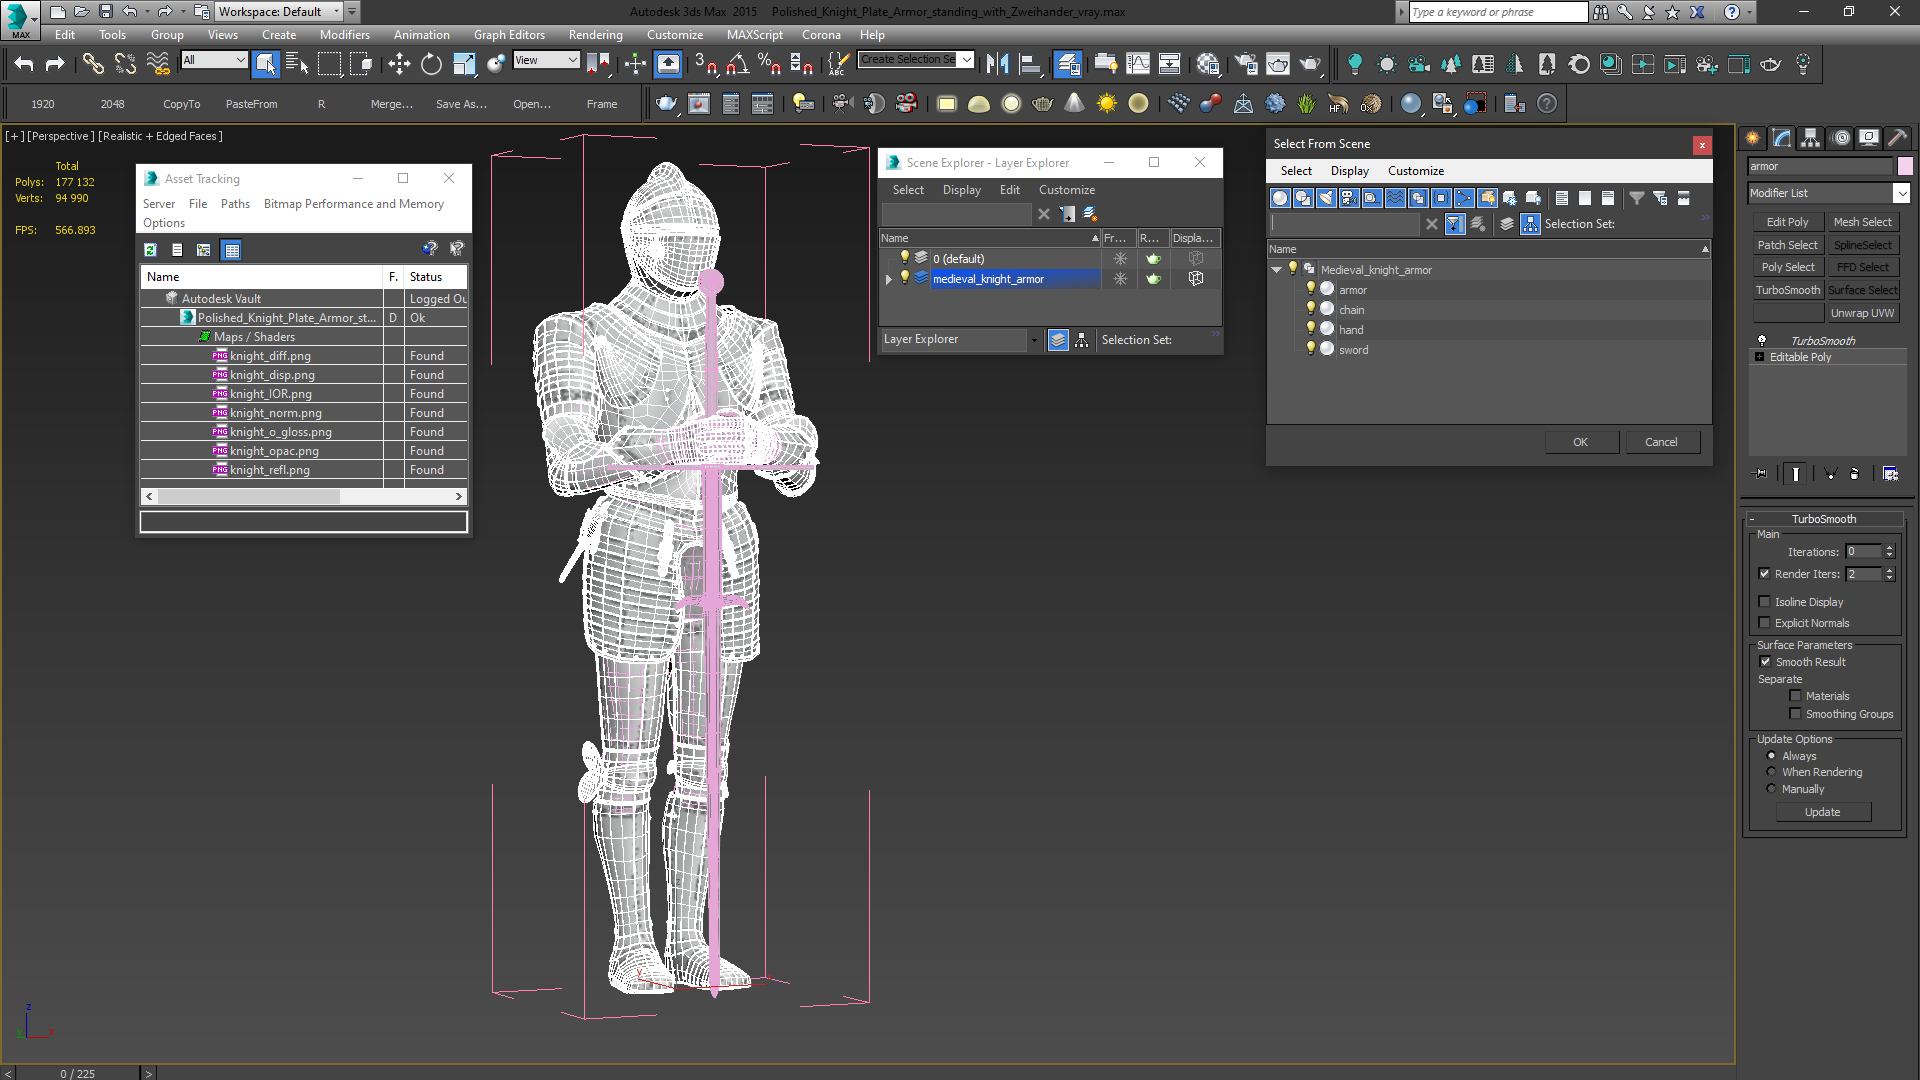The image size is (1920, 1080).
Task: Click the Select and Rotate tool
Action: [431, 64]
